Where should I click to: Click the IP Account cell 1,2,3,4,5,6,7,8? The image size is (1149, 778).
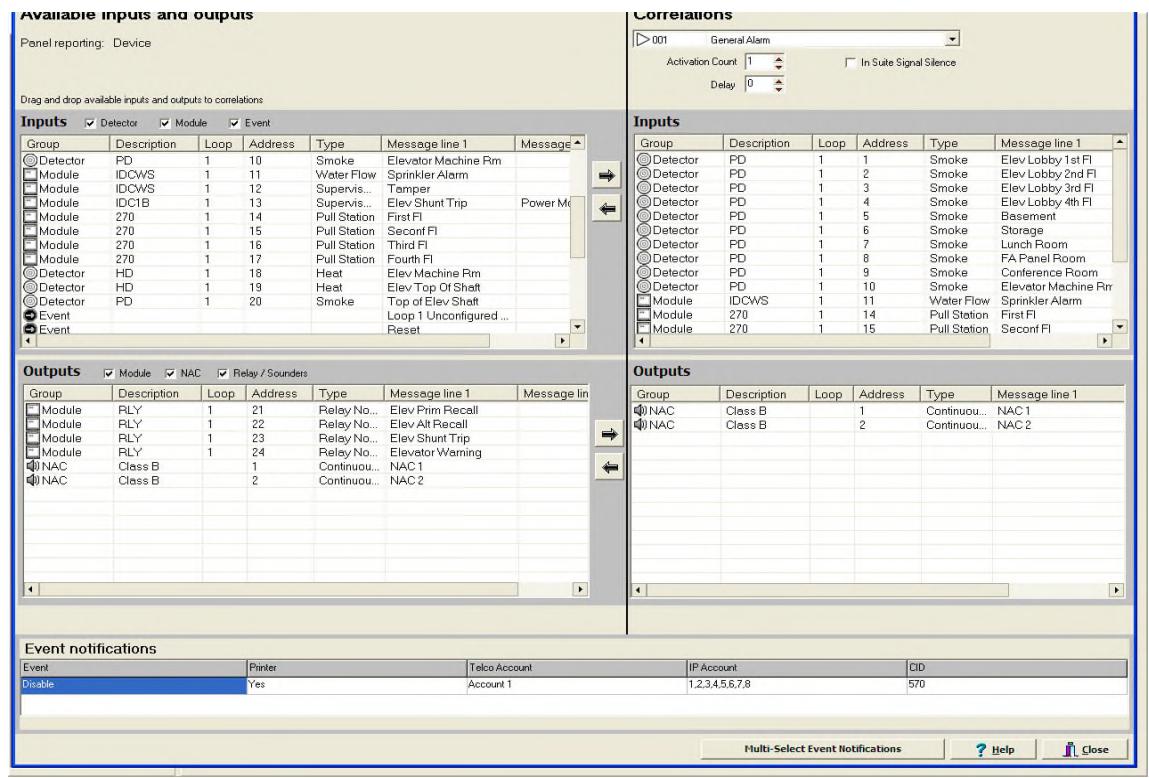pos(797,685)
